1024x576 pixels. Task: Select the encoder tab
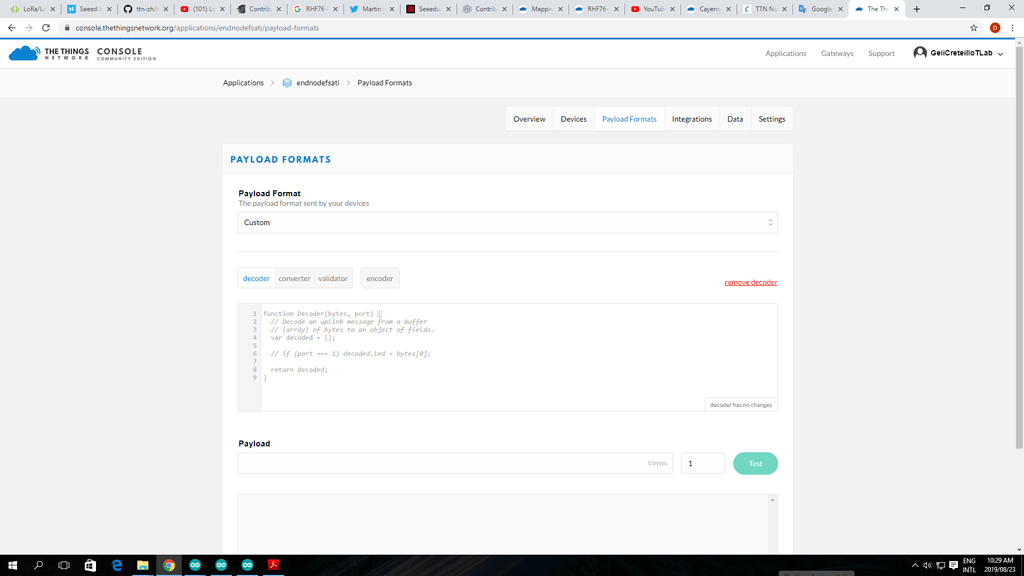pyautogui.click(x=379, y=278)
